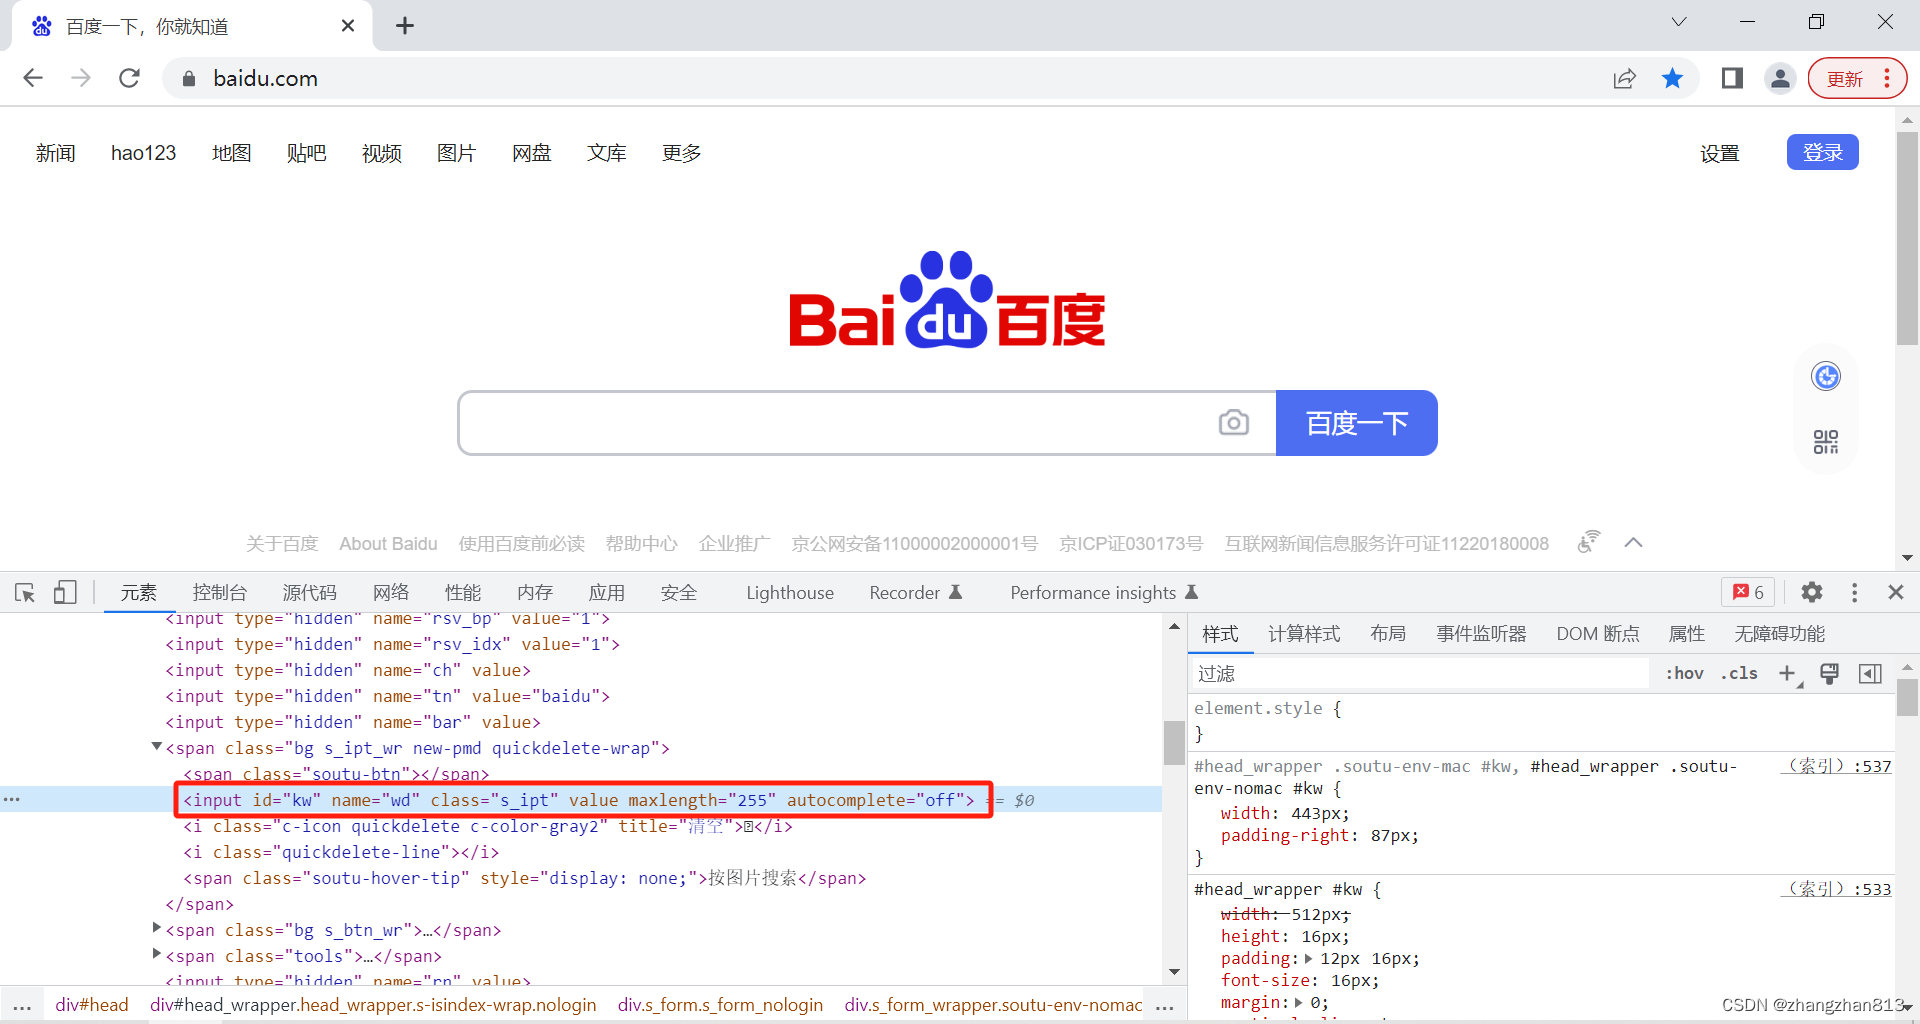The image size is (1920, 1024).
Task: Reload the baidu.com page
Action: [129, 78]
